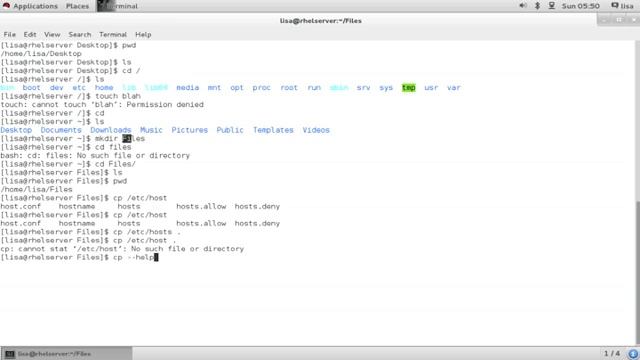Click 'etc' directory in root listing

(79, 88)
